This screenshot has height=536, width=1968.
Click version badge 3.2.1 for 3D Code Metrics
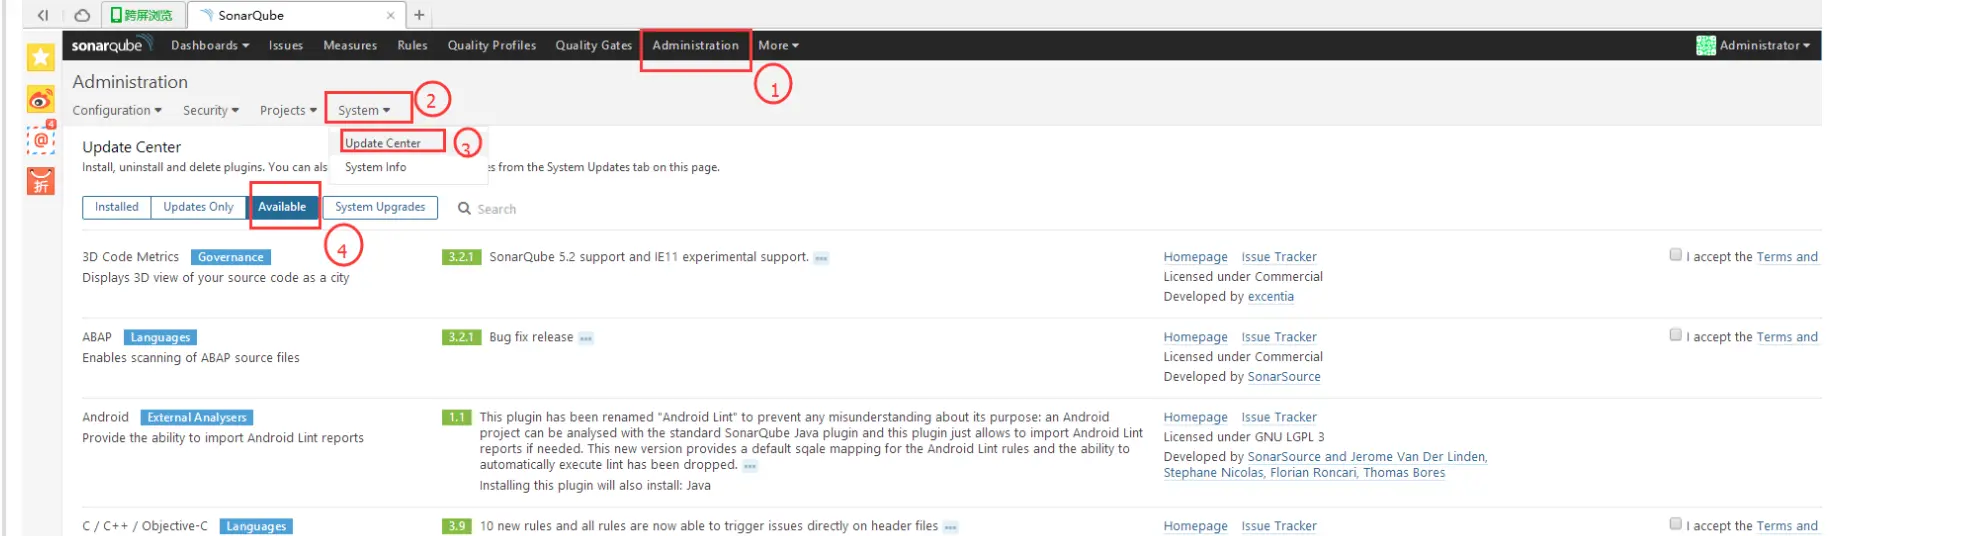(x=461, y=257)
